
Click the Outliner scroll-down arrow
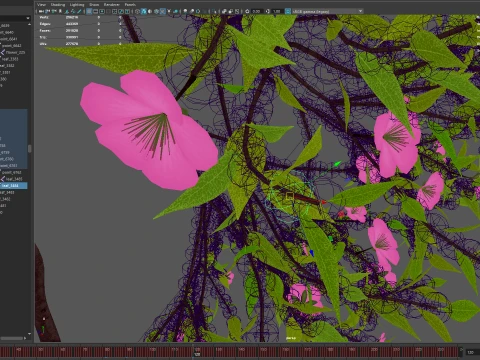coord(29,333)
